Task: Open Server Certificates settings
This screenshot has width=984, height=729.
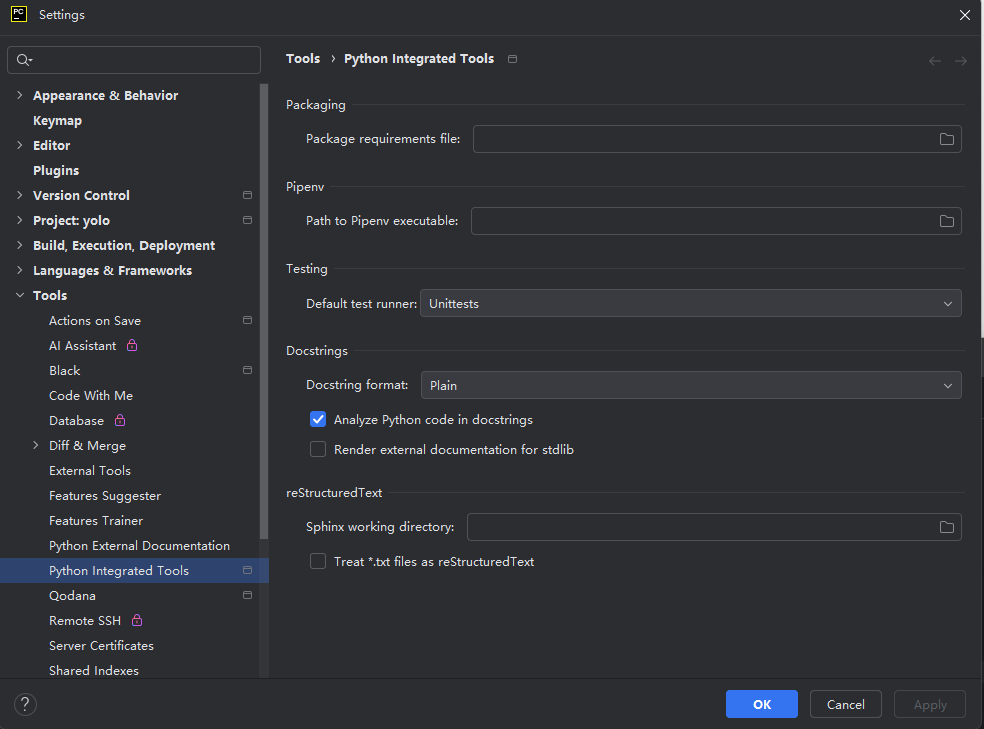Action: tap(101, 646)
